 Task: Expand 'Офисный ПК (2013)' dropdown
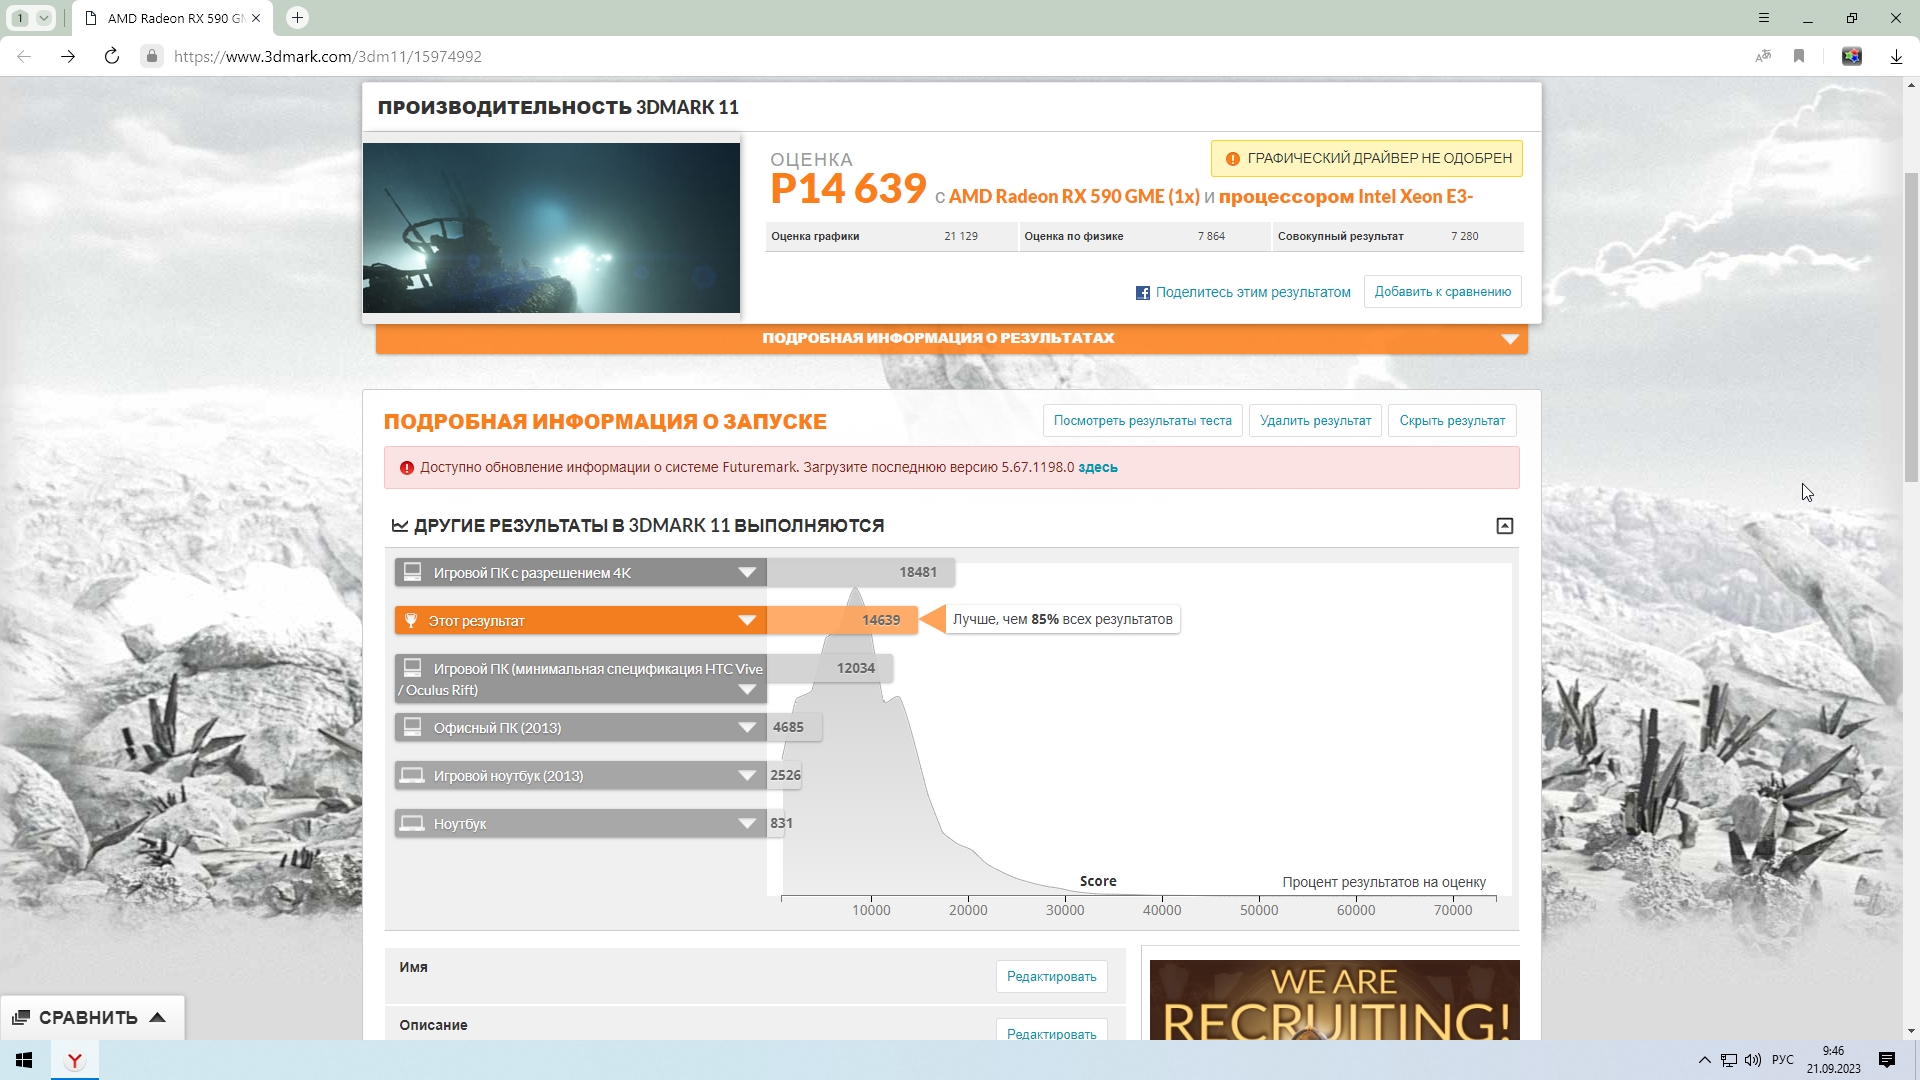tap(746, 728)
